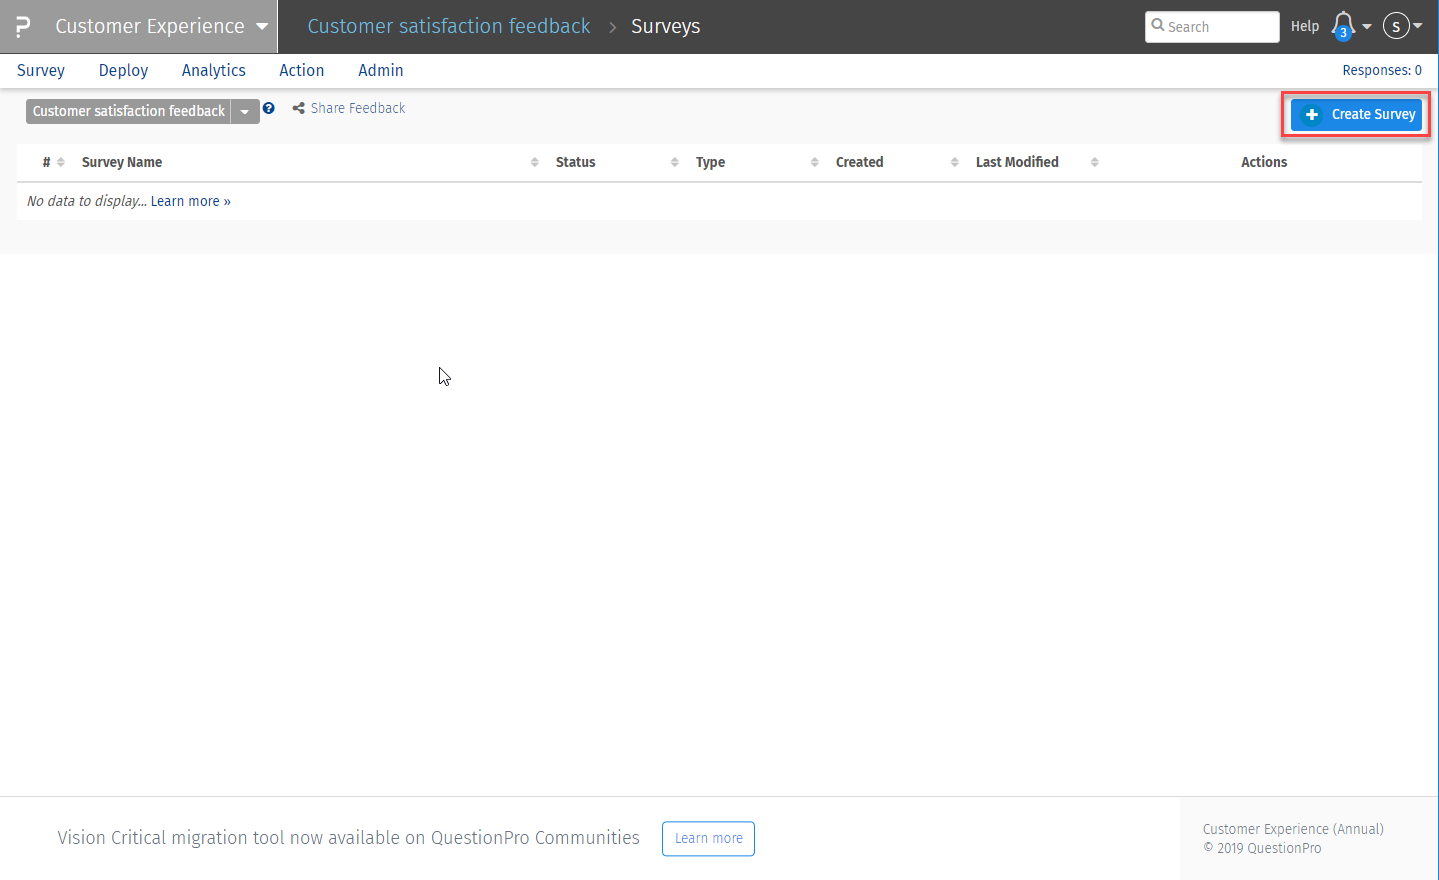Click the Share Feedback share icon

(x=297, y=107)
